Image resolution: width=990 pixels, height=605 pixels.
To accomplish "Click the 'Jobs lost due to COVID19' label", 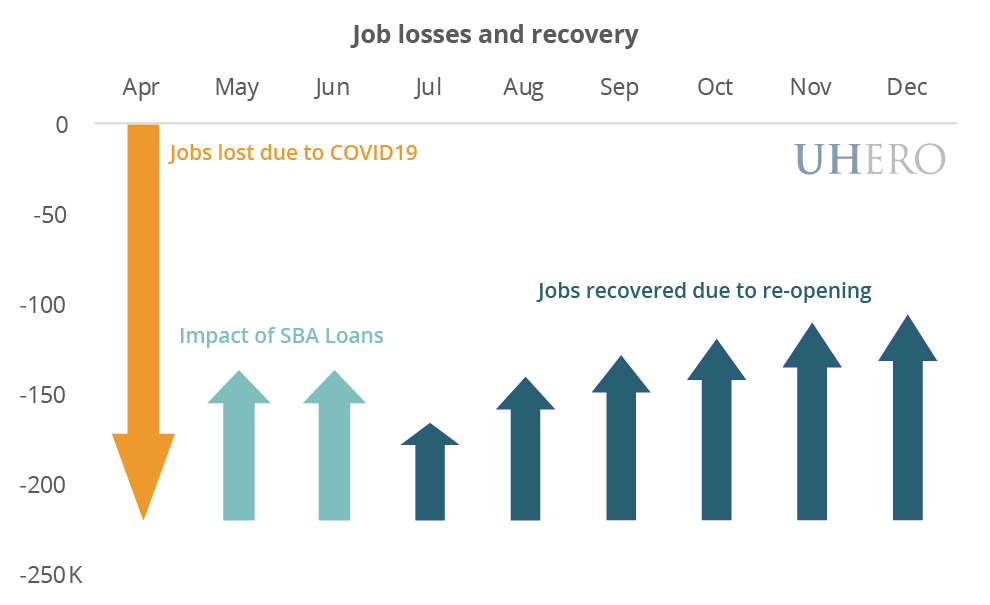I will click(293, 154).
